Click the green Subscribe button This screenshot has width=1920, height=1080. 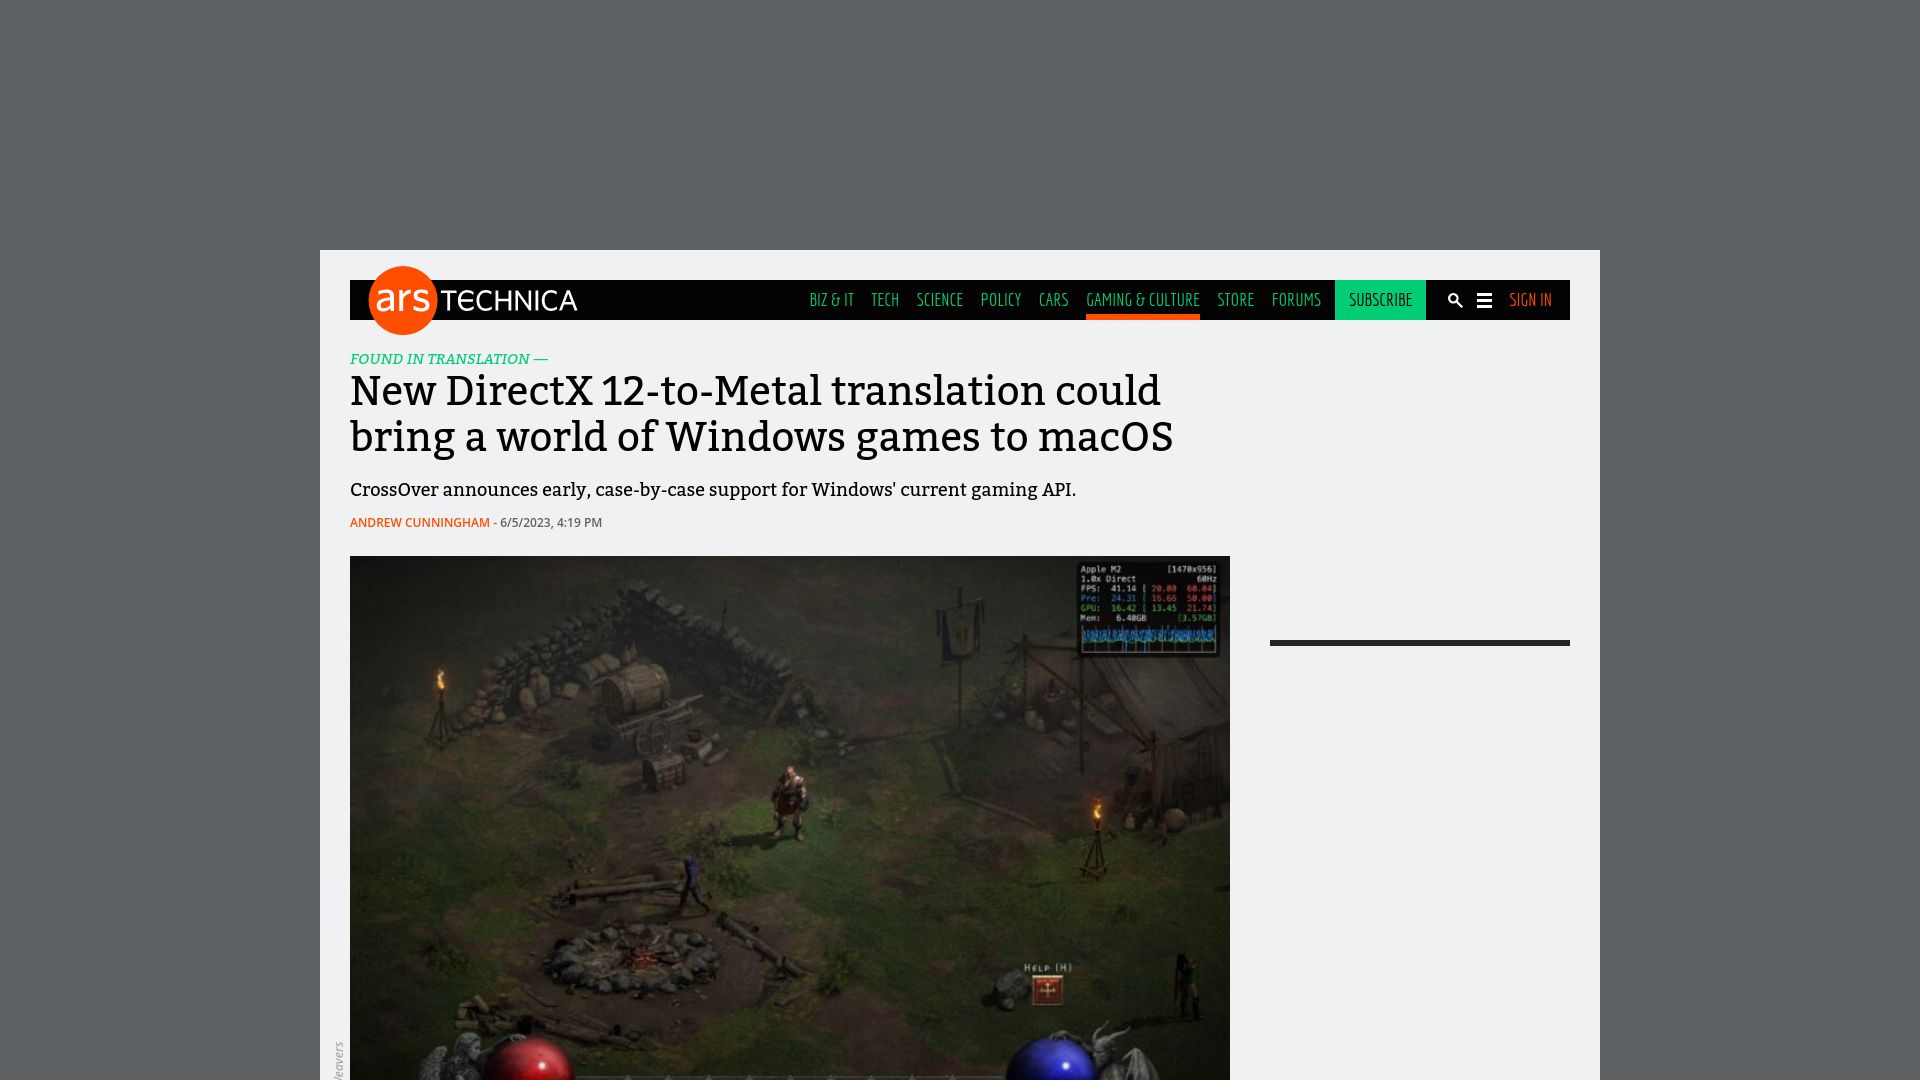pyautogui.click(x=1380, y=300)
